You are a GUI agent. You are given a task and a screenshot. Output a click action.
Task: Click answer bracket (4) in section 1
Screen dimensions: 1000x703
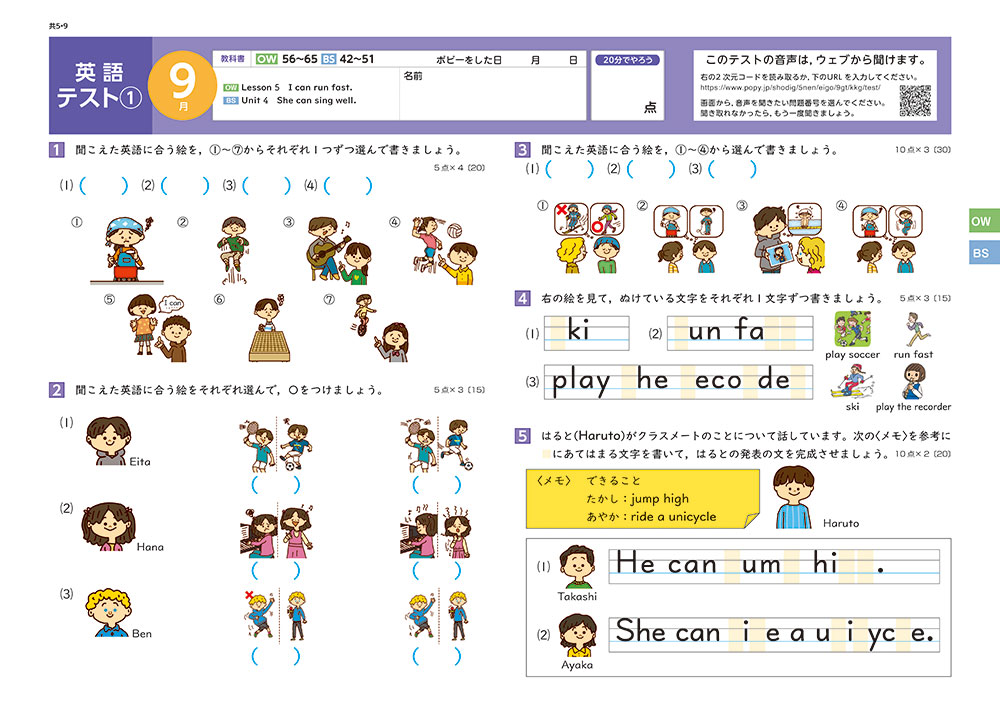pos(348,186)
